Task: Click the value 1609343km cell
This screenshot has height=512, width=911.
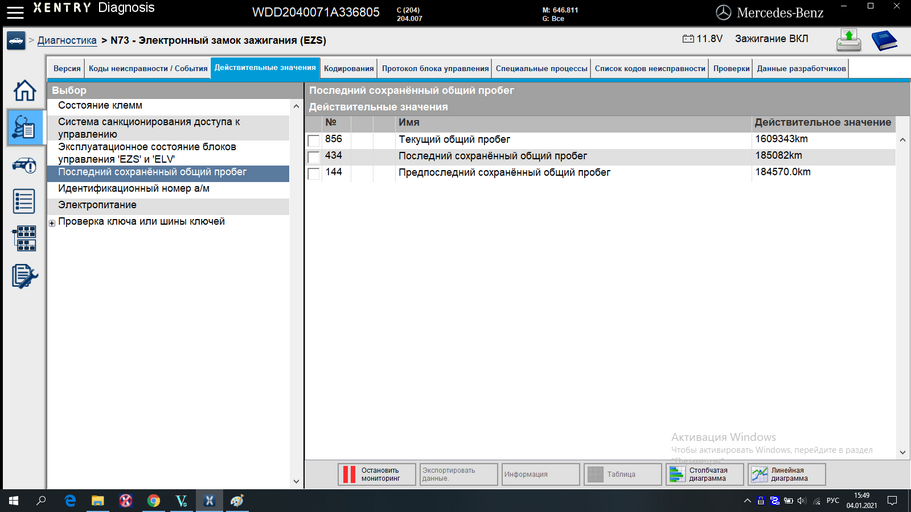Action: [823, 139]
